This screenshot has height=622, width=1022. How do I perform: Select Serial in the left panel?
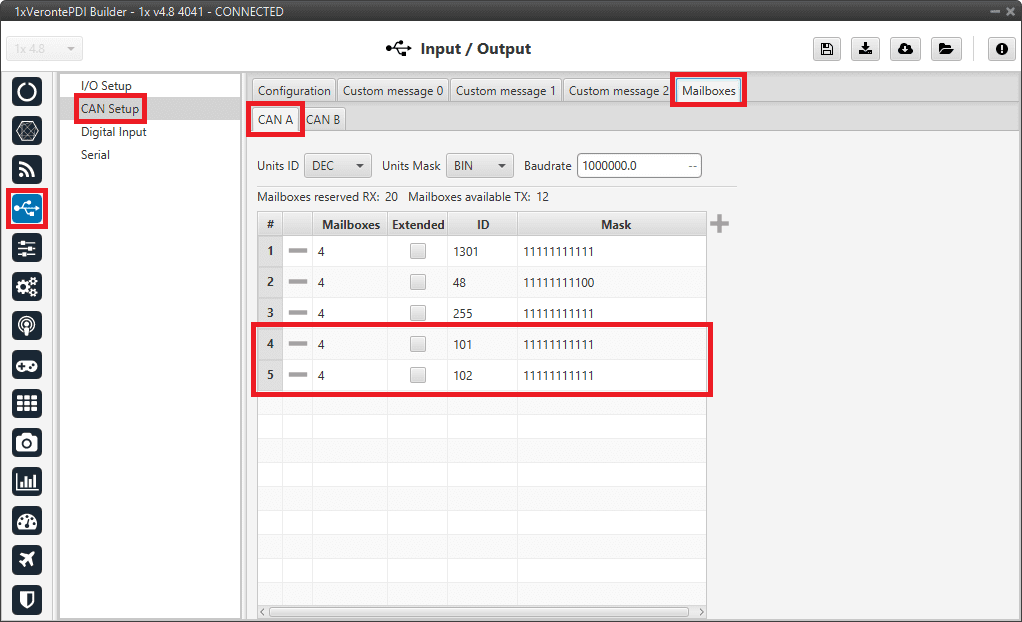tap(96, 155)
